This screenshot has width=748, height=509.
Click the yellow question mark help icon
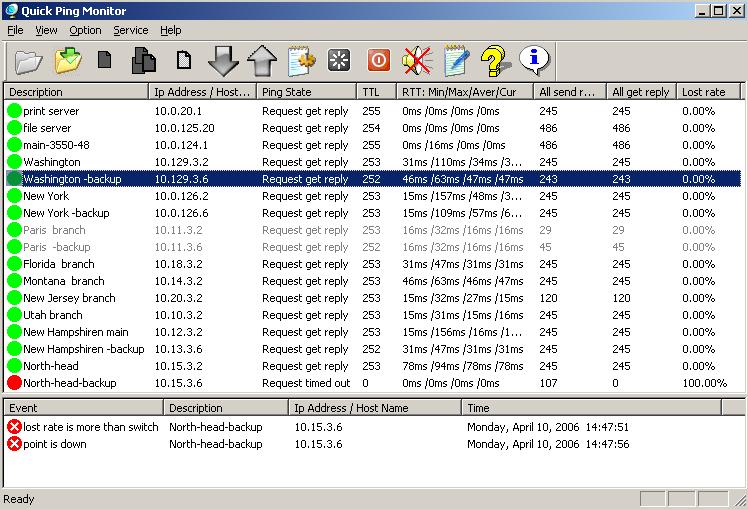point(494,61)
